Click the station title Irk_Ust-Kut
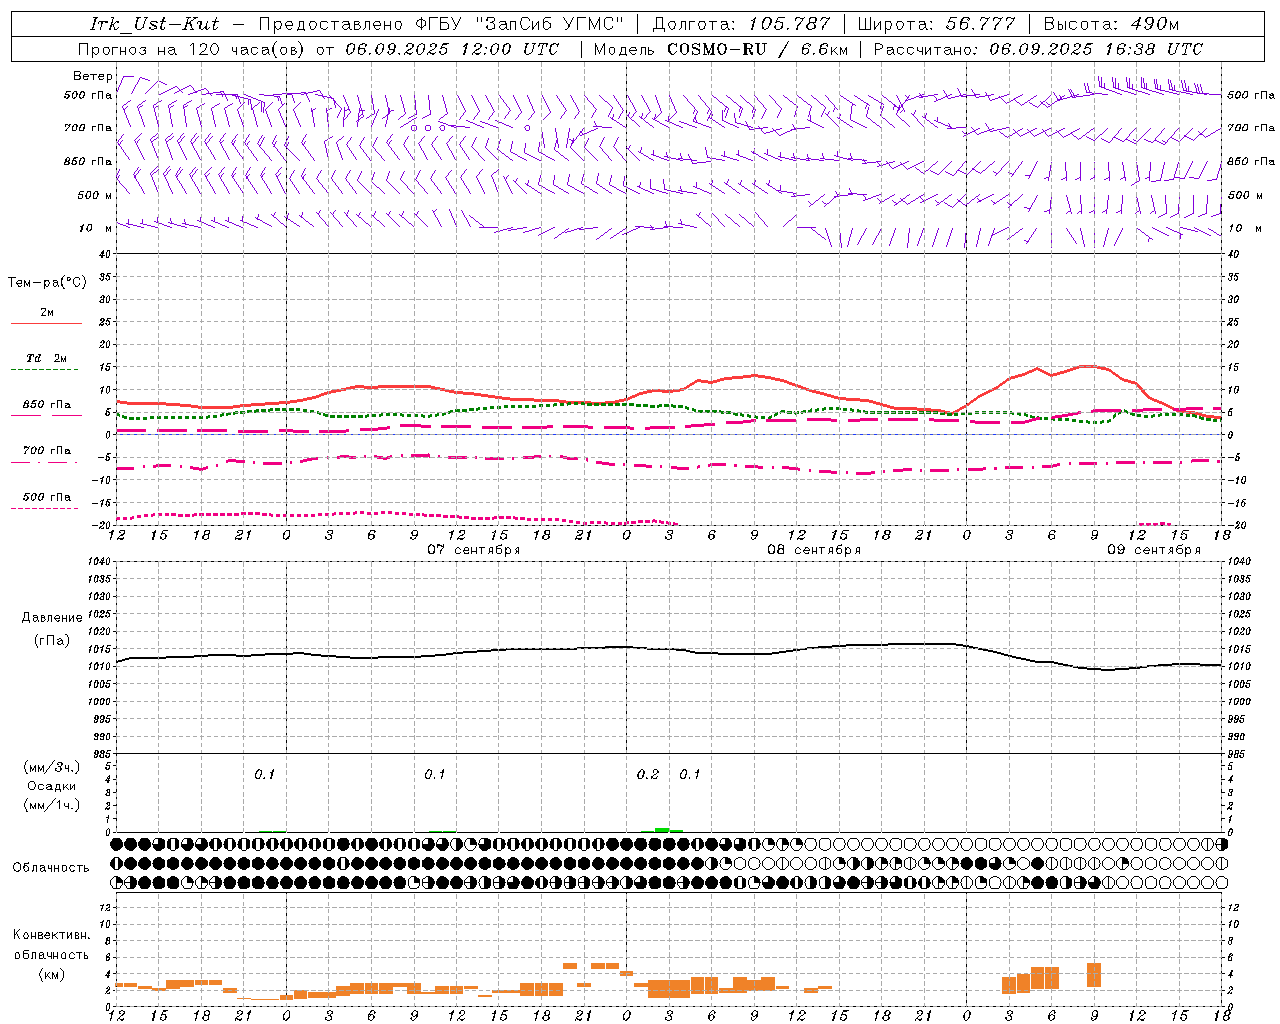Viewport: 1280px width, 1024px height. click(154, 24)
